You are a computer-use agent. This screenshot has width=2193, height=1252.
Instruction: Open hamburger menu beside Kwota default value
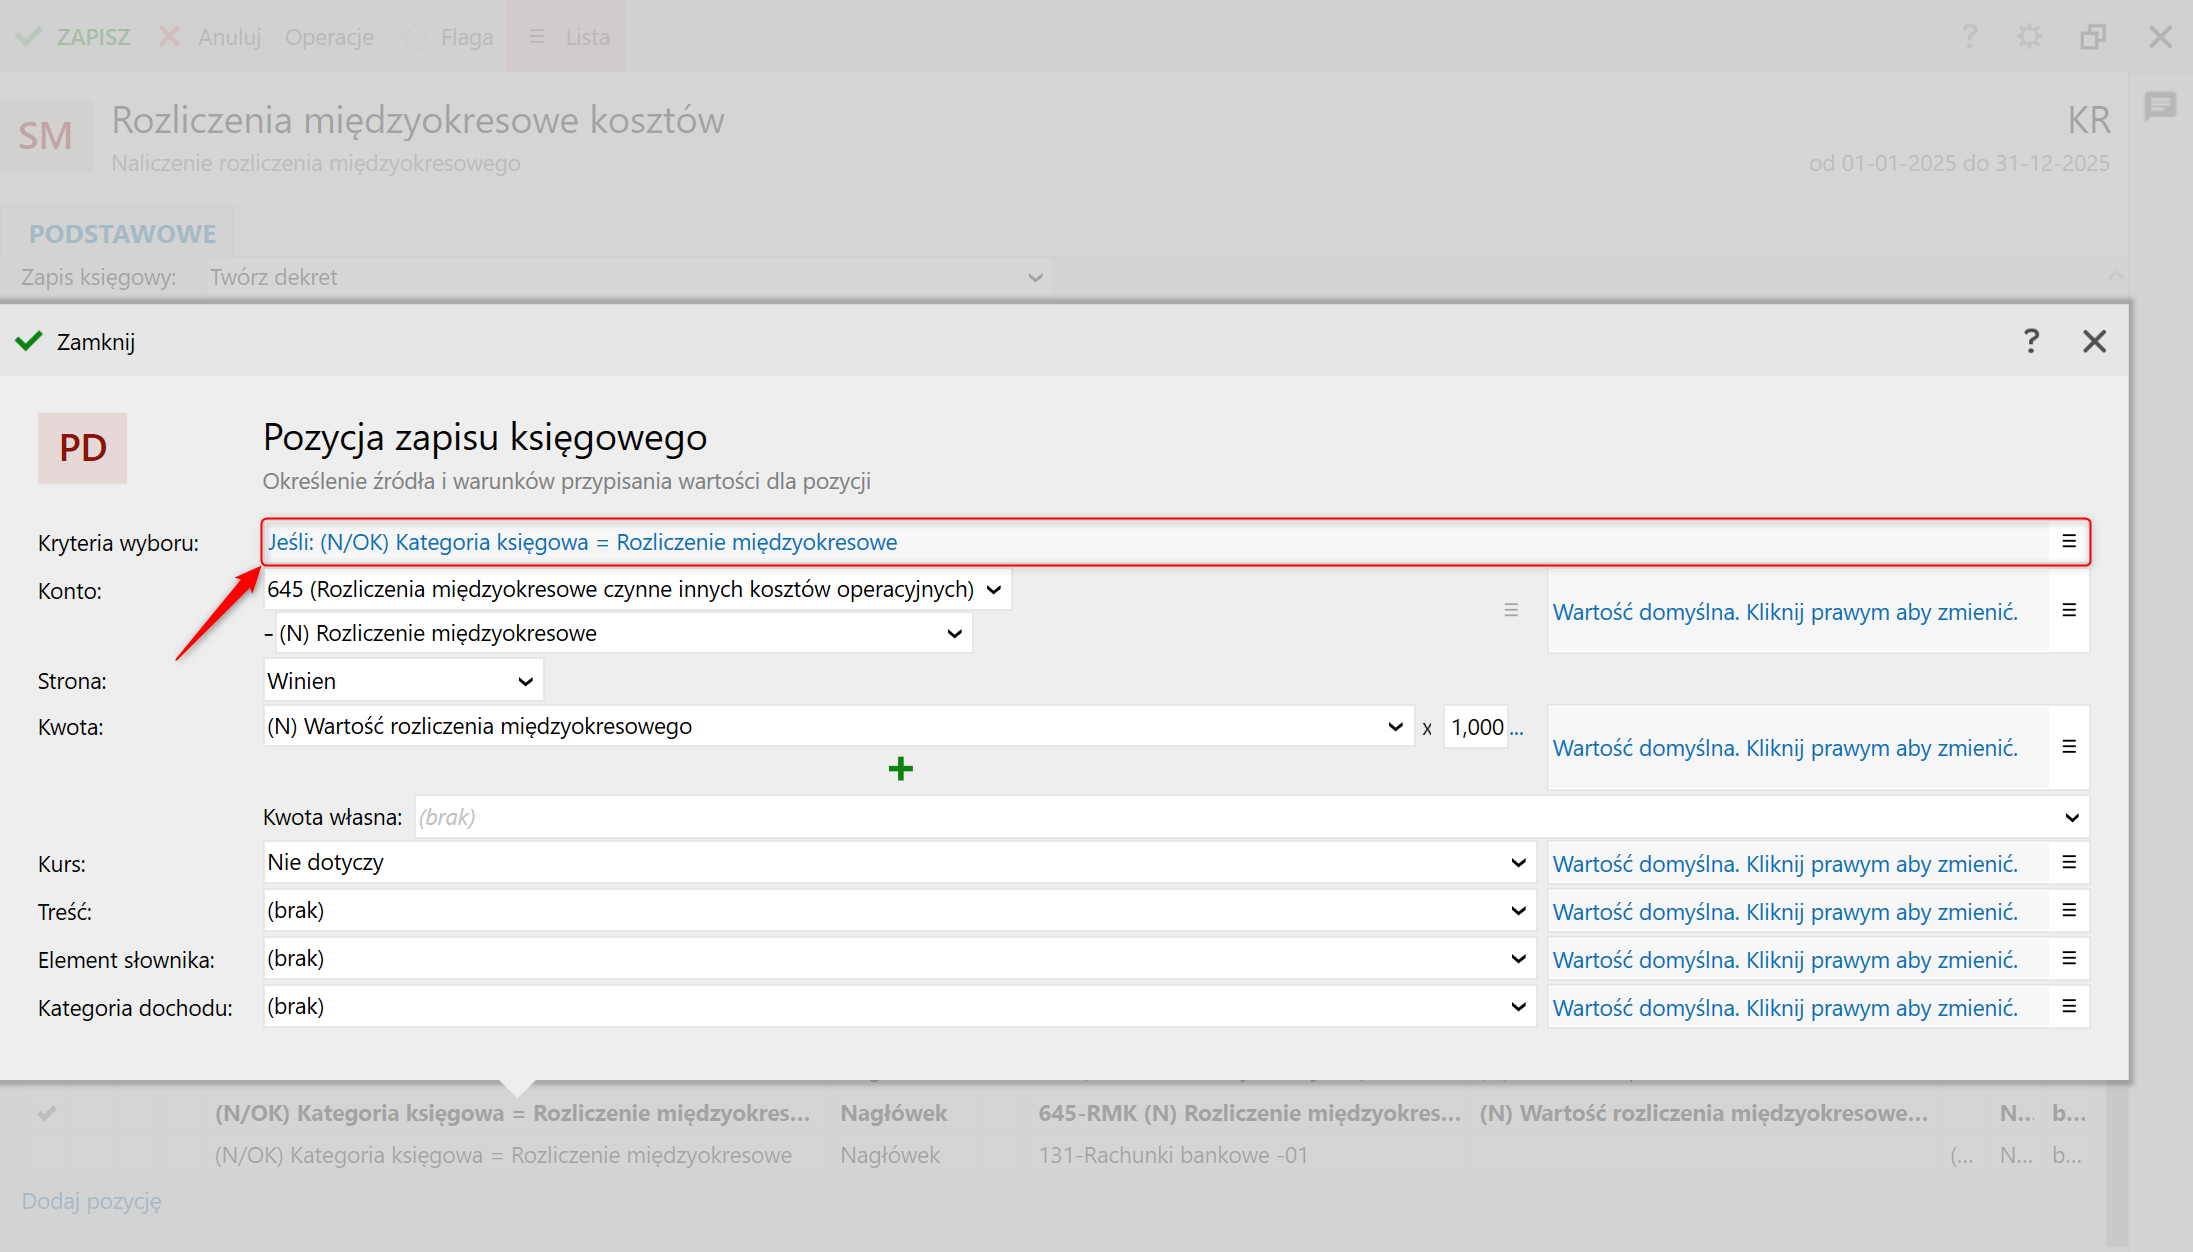click(x=2068, y=747)
